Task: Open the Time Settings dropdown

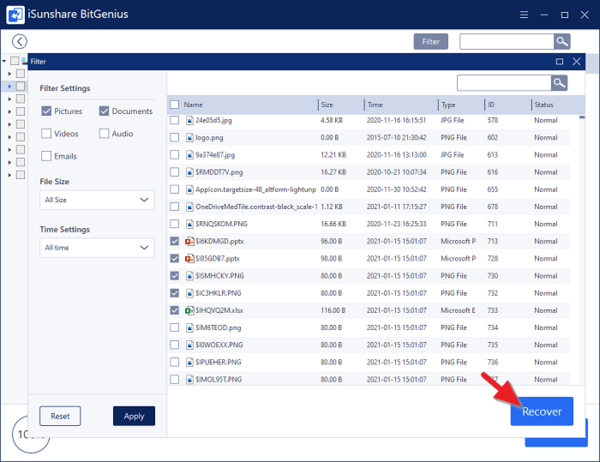Action: tap(97, 248)
